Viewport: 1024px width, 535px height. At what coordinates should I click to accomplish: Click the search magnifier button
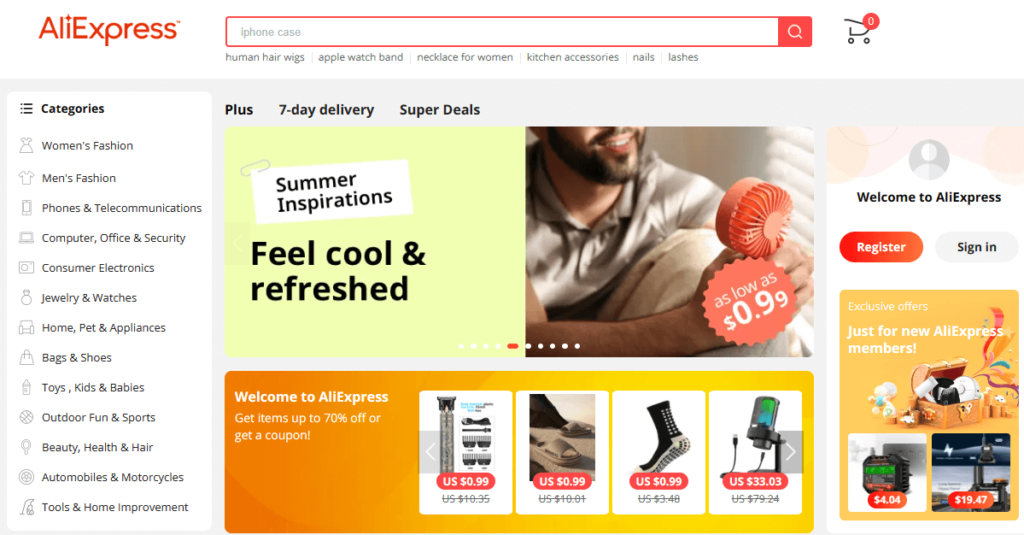point(795,31)
